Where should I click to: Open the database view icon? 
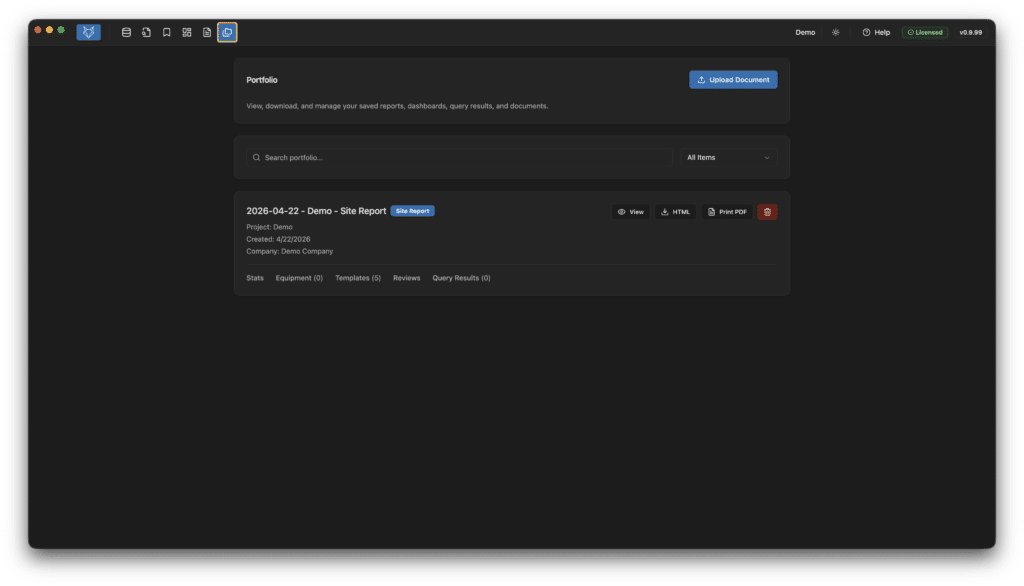[126, 32]
